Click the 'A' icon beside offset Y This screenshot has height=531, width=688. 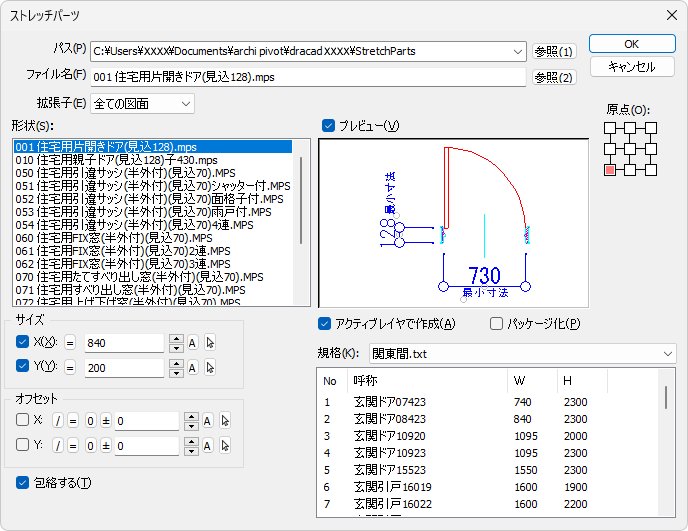[207, 446]
